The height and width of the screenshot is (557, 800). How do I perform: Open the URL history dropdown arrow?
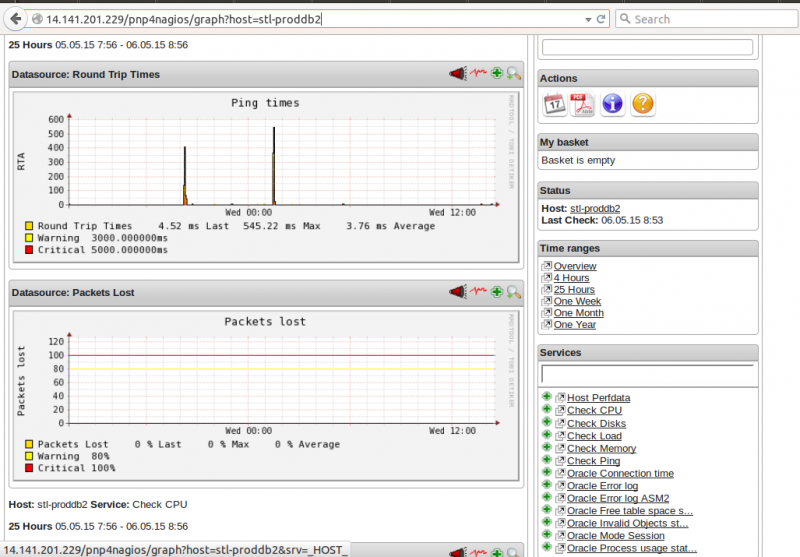click(x=588, y=19)
